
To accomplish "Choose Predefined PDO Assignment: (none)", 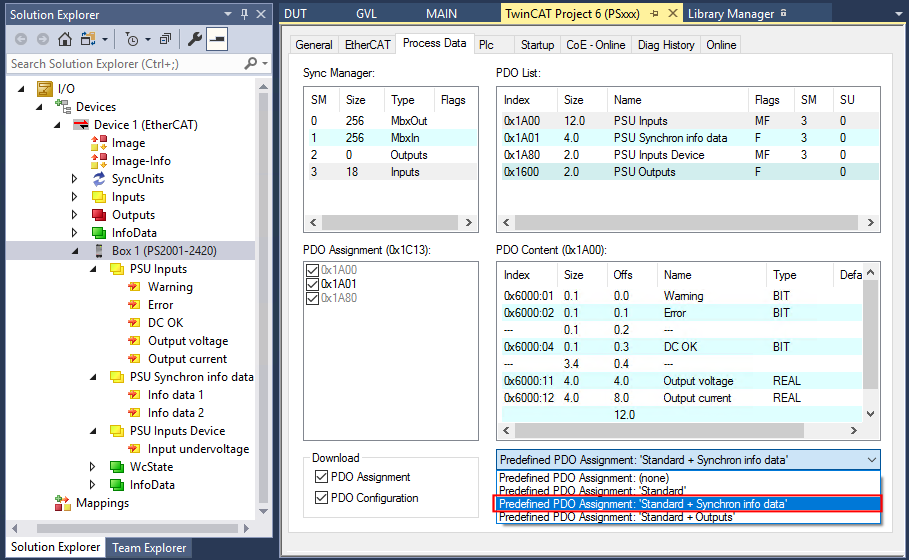I will click(688, 478).
